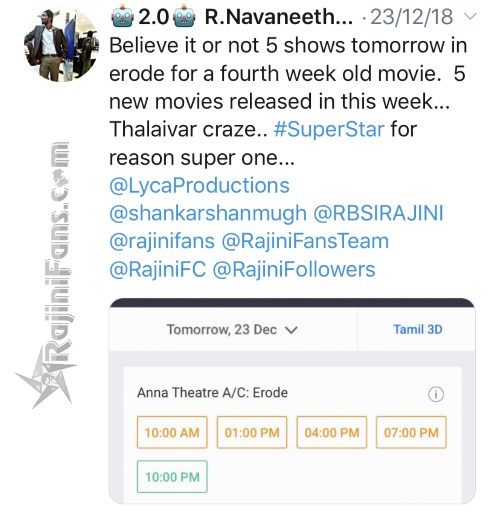
Task: Open the @RajiniFansTeam mention
Action: (x=305, y=241)
